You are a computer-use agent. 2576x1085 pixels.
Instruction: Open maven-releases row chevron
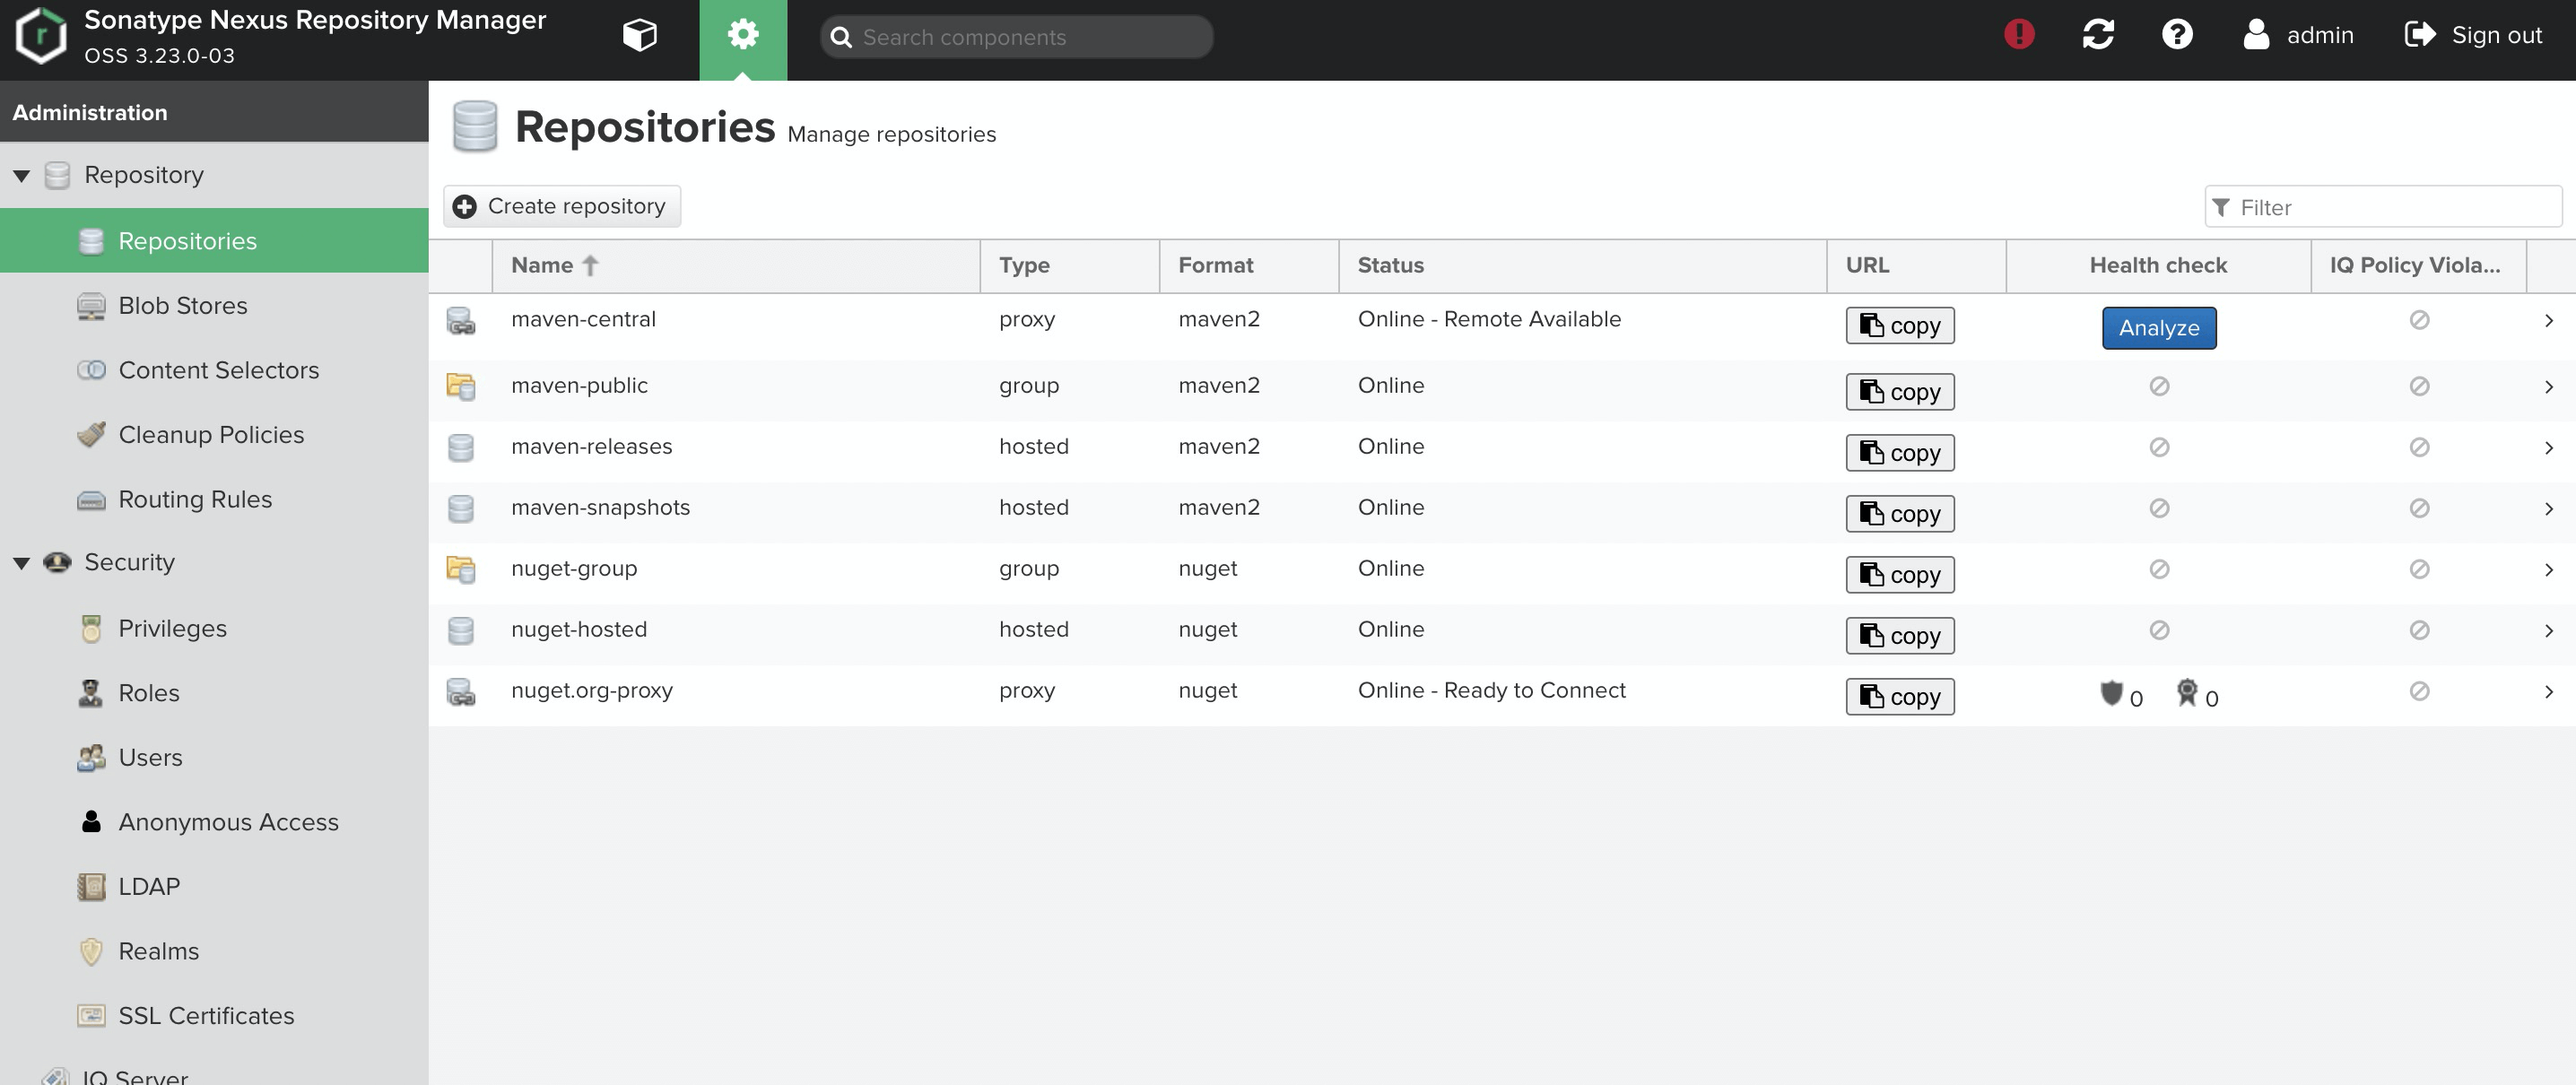2549,448
